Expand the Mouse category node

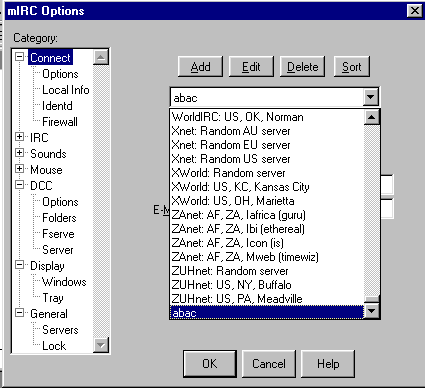pyautogui.click(x=20, y=169)
